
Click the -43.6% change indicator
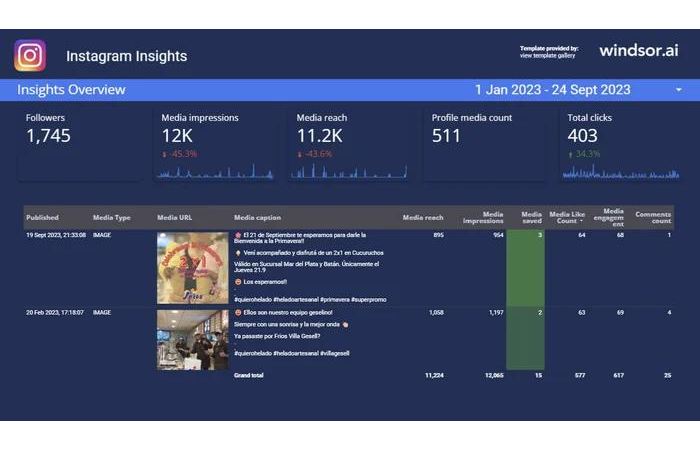point(315,154)
